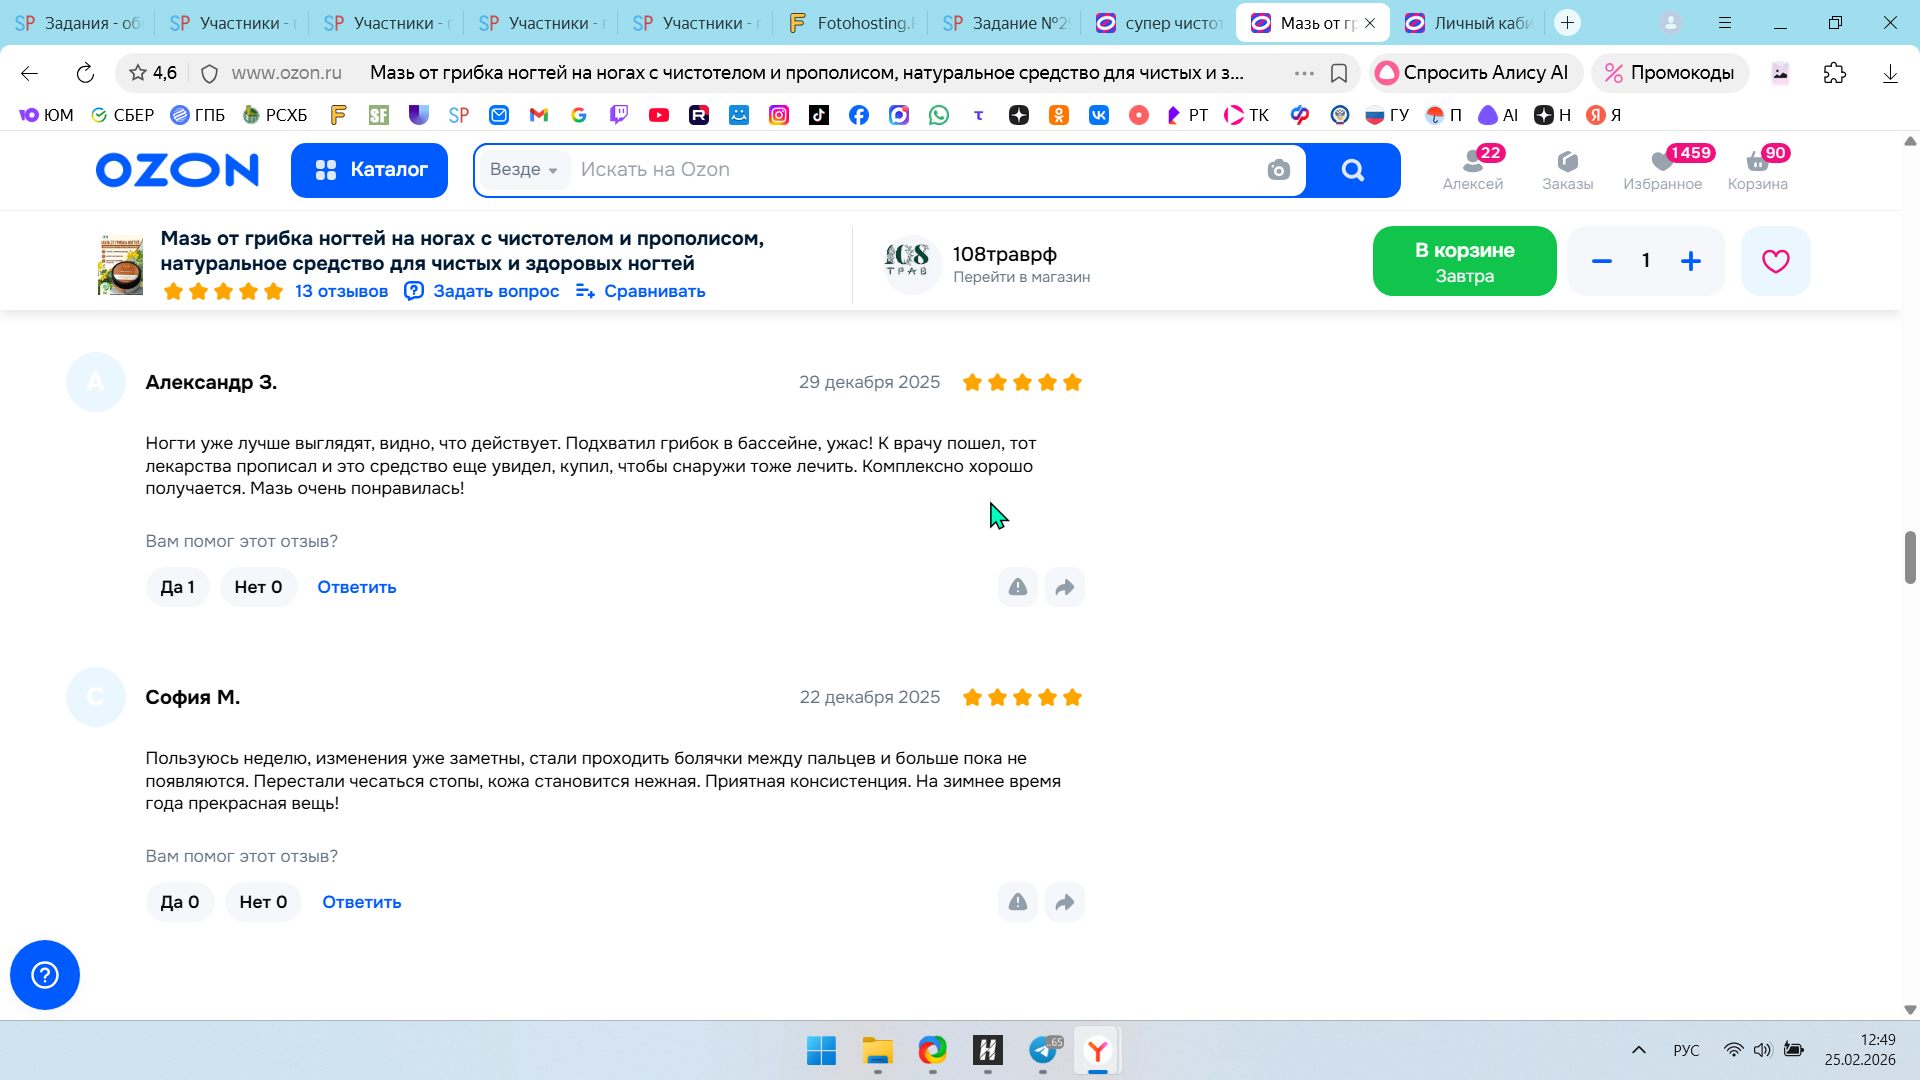Report София М.'s review with warning icon

pos(1017,902)
